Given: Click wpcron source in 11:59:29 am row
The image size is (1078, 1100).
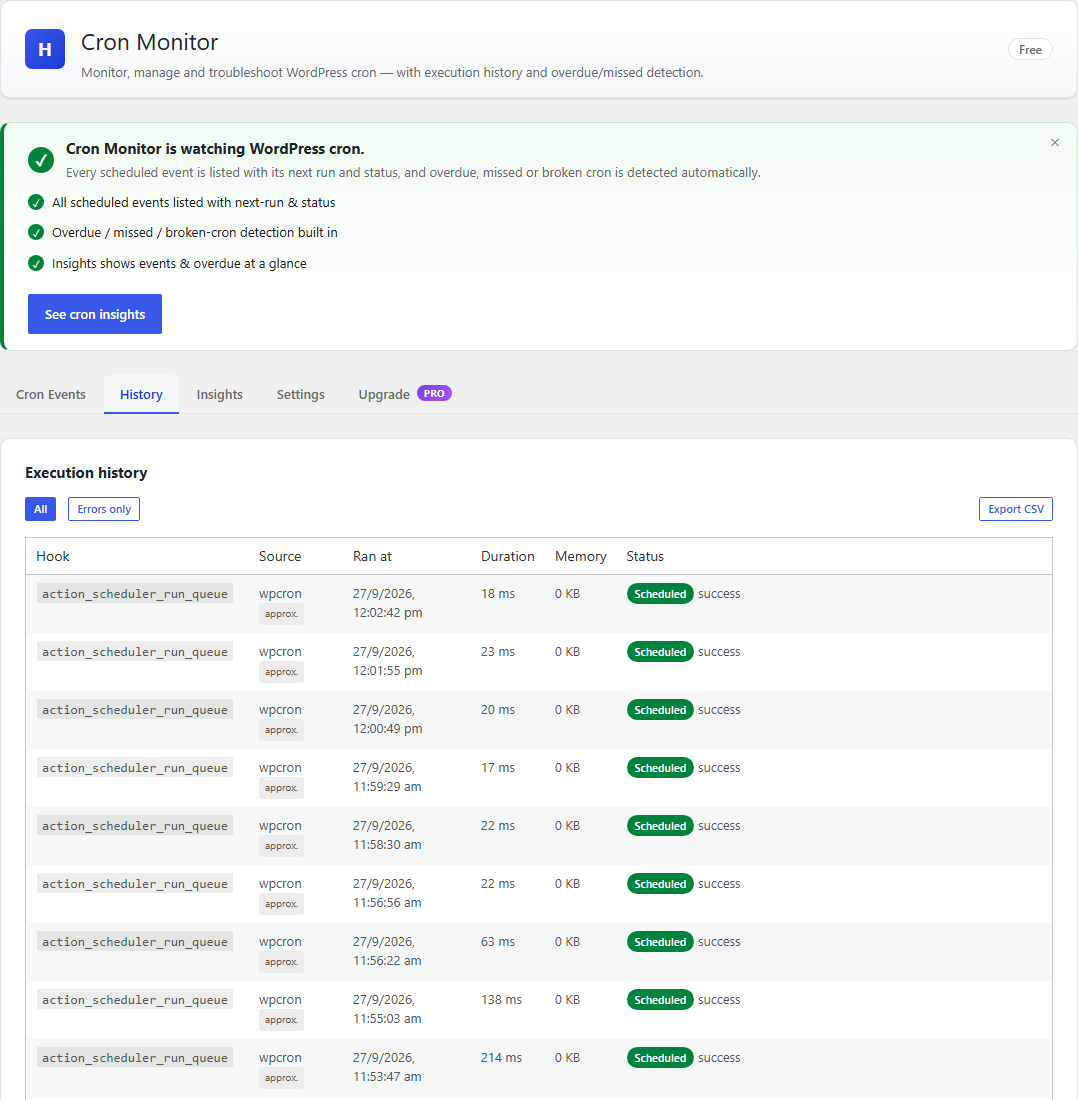Looking at the screenshot, I should (x=280, y=767).
